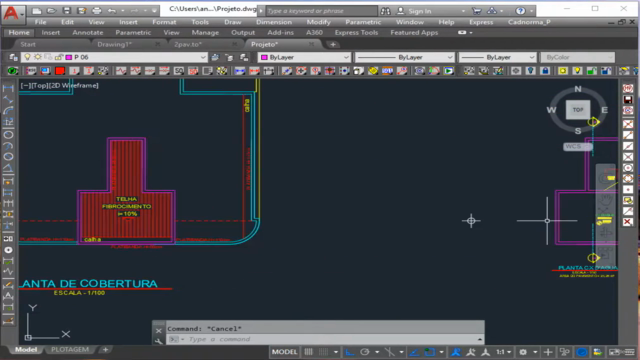
Task: Toggle the layer on/off lightbulb in layer dropdown
Action: 27,58
